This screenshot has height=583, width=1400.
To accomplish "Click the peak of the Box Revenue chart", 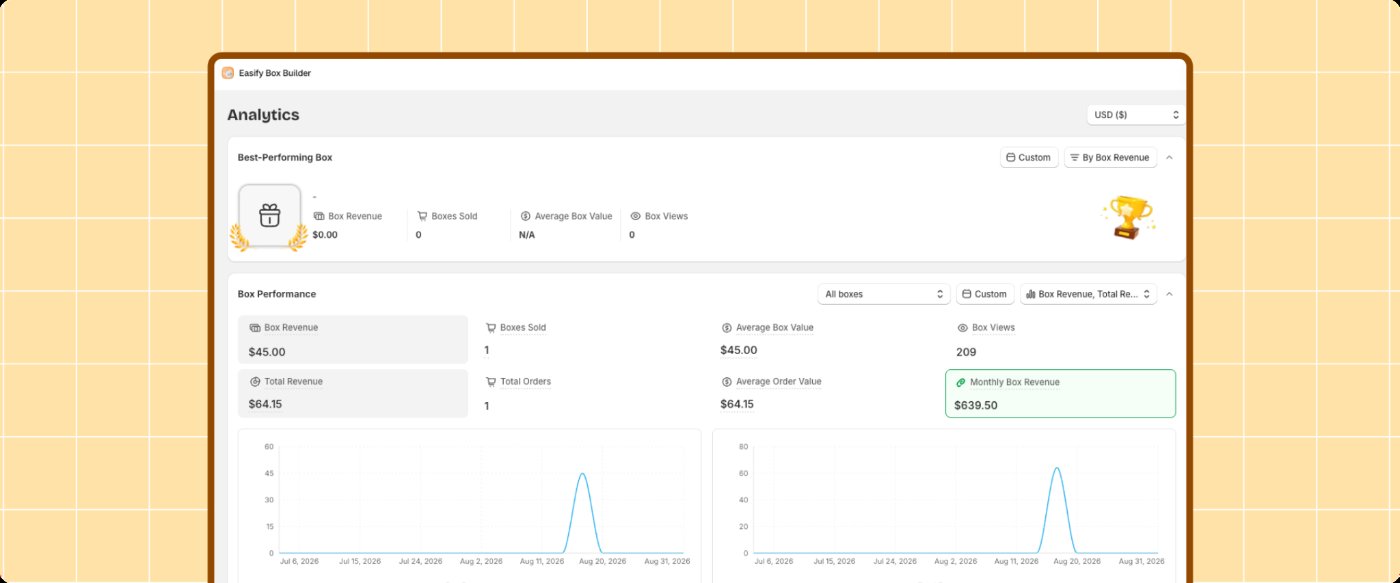I will (x=582, y=475).
